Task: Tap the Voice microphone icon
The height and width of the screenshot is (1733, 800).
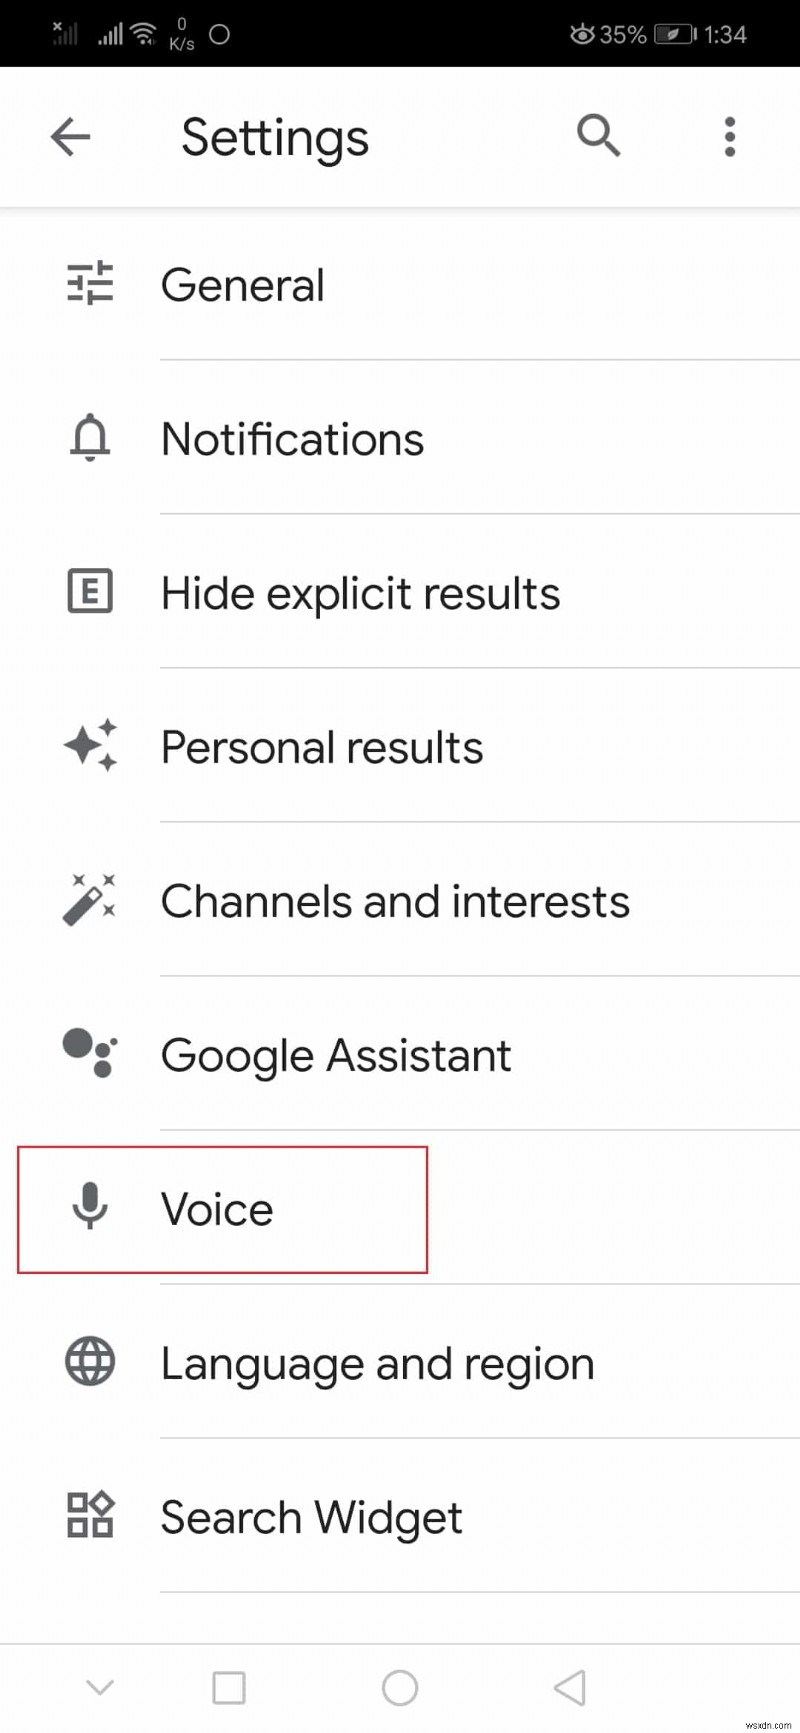Action: [x=91, y=1208]
